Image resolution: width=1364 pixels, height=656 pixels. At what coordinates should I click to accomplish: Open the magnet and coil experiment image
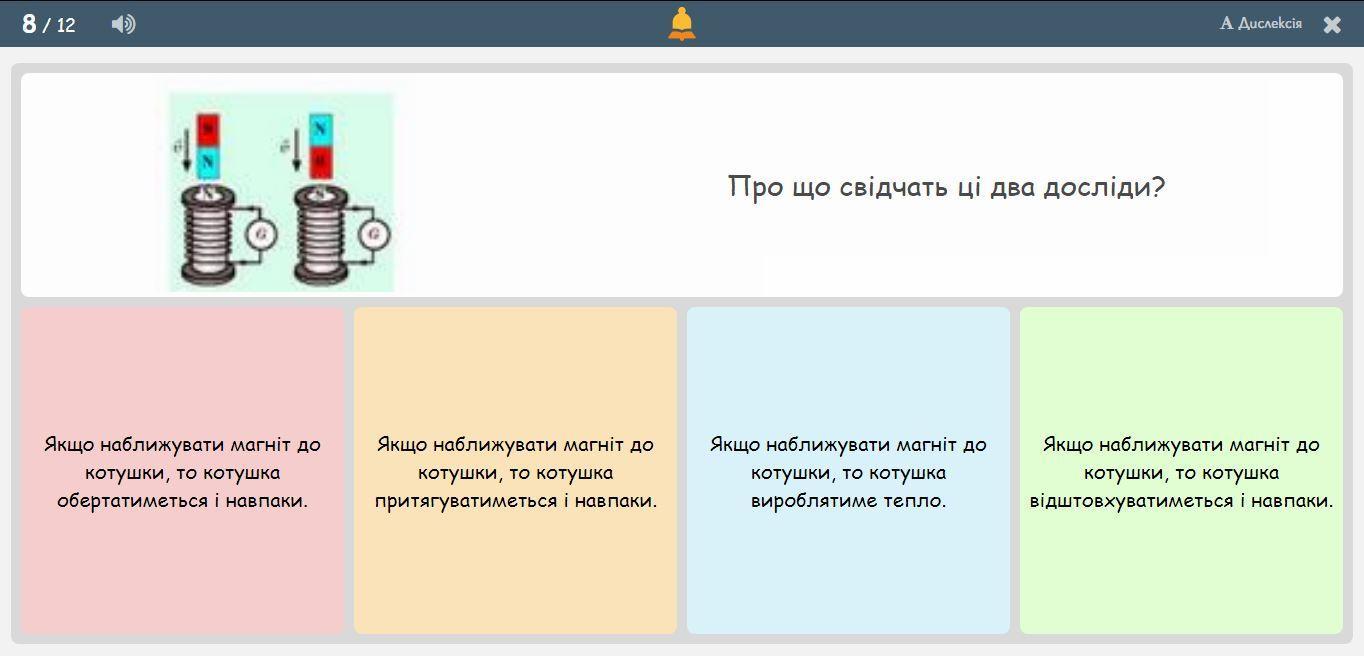click(x=281, y=191)
